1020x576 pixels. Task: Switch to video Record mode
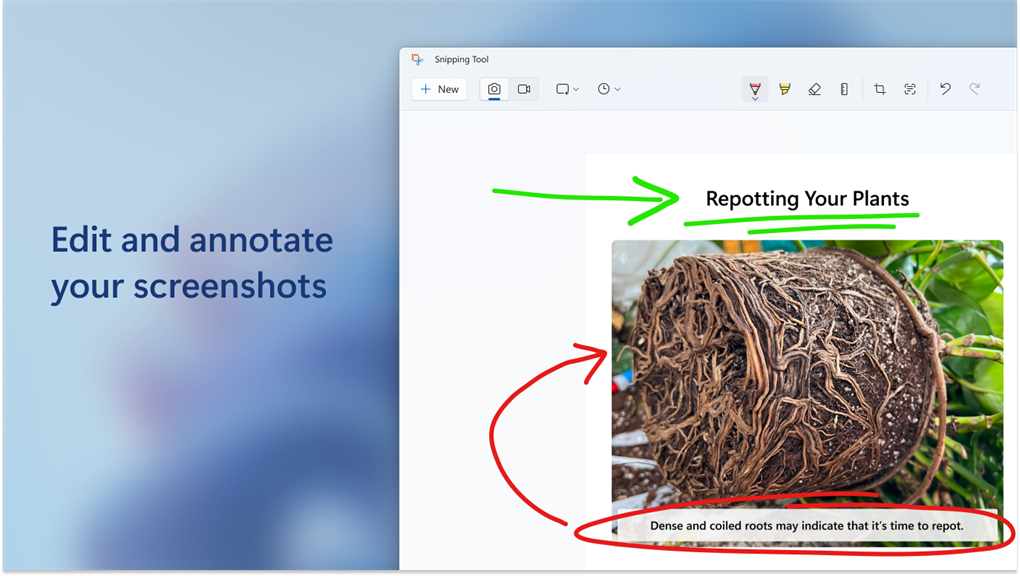pos(524,89)
